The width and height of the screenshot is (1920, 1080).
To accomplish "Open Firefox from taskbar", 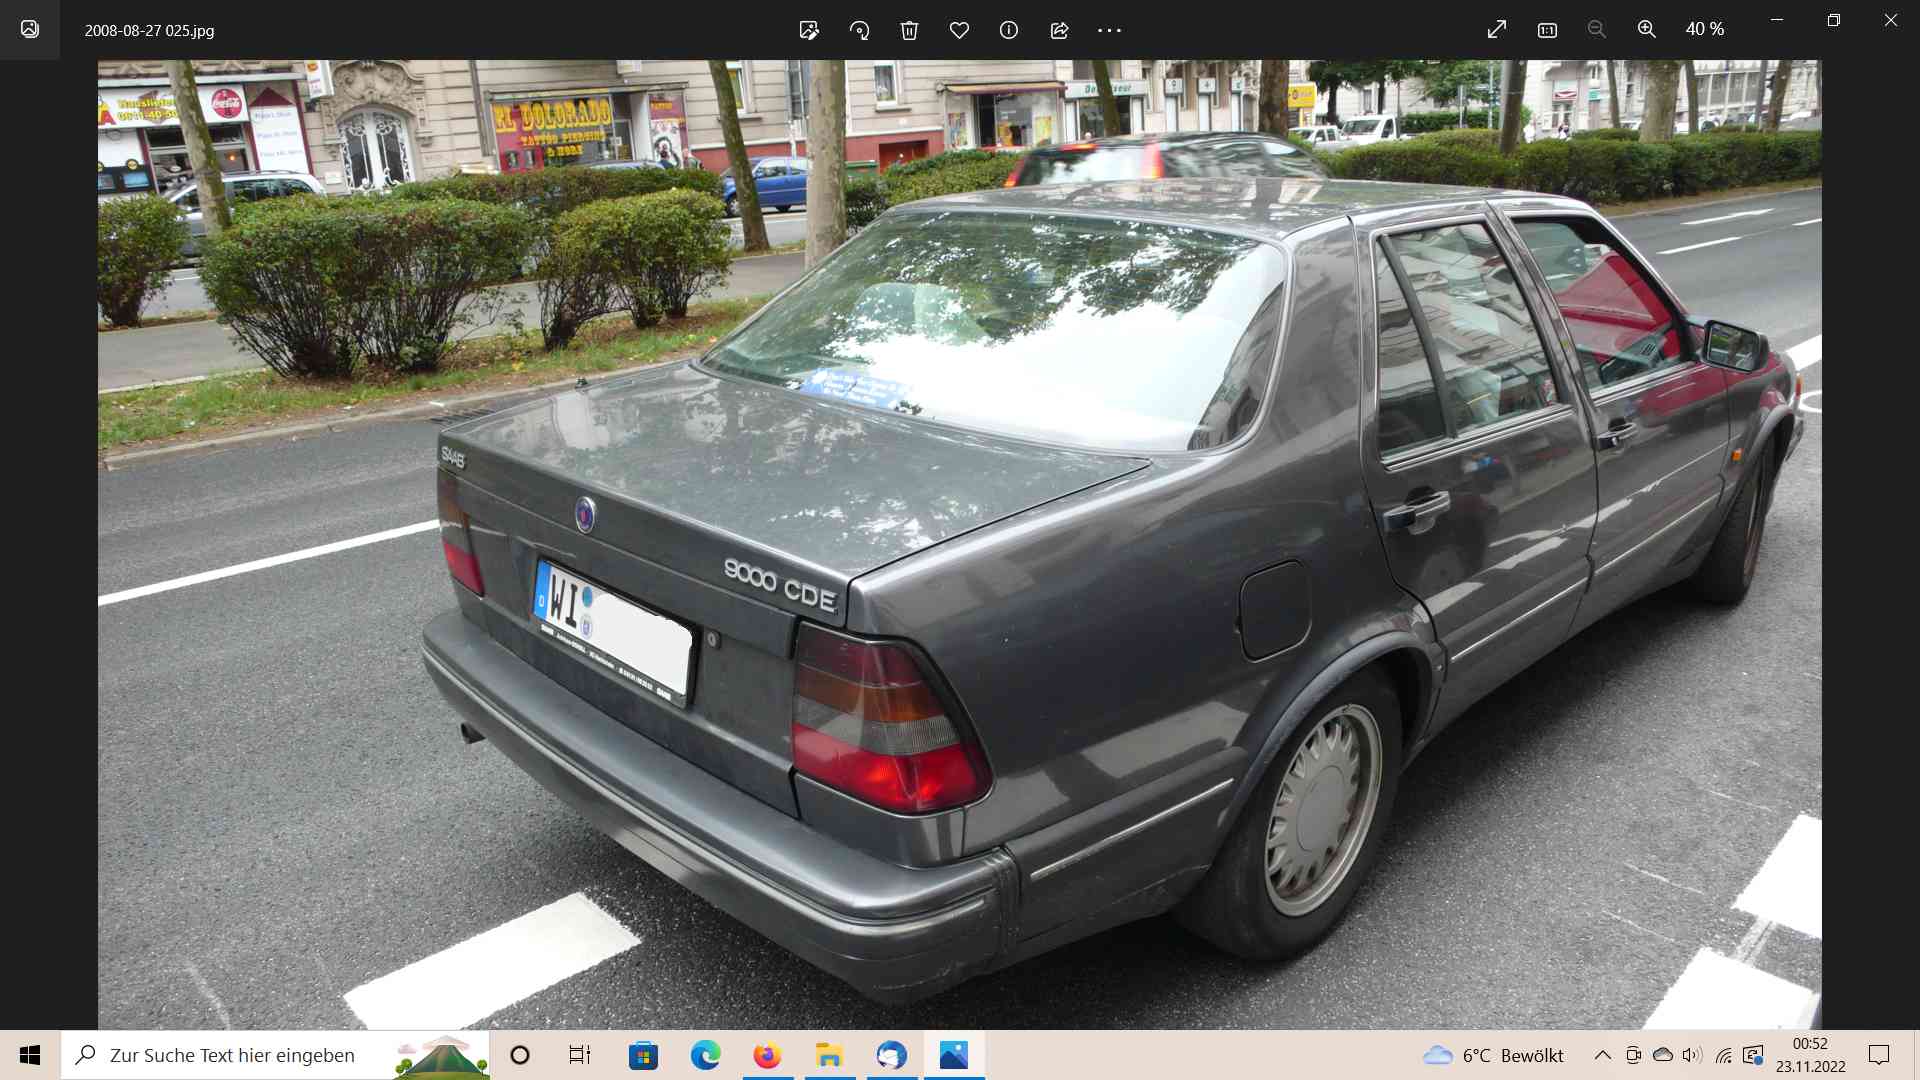I will click(x=767, y=1055).
